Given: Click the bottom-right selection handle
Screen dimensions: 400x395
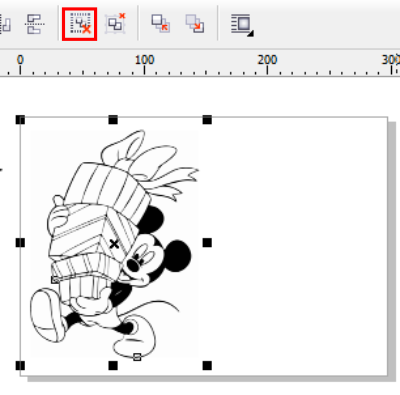Looking at the screenshot, I should 207,366.
